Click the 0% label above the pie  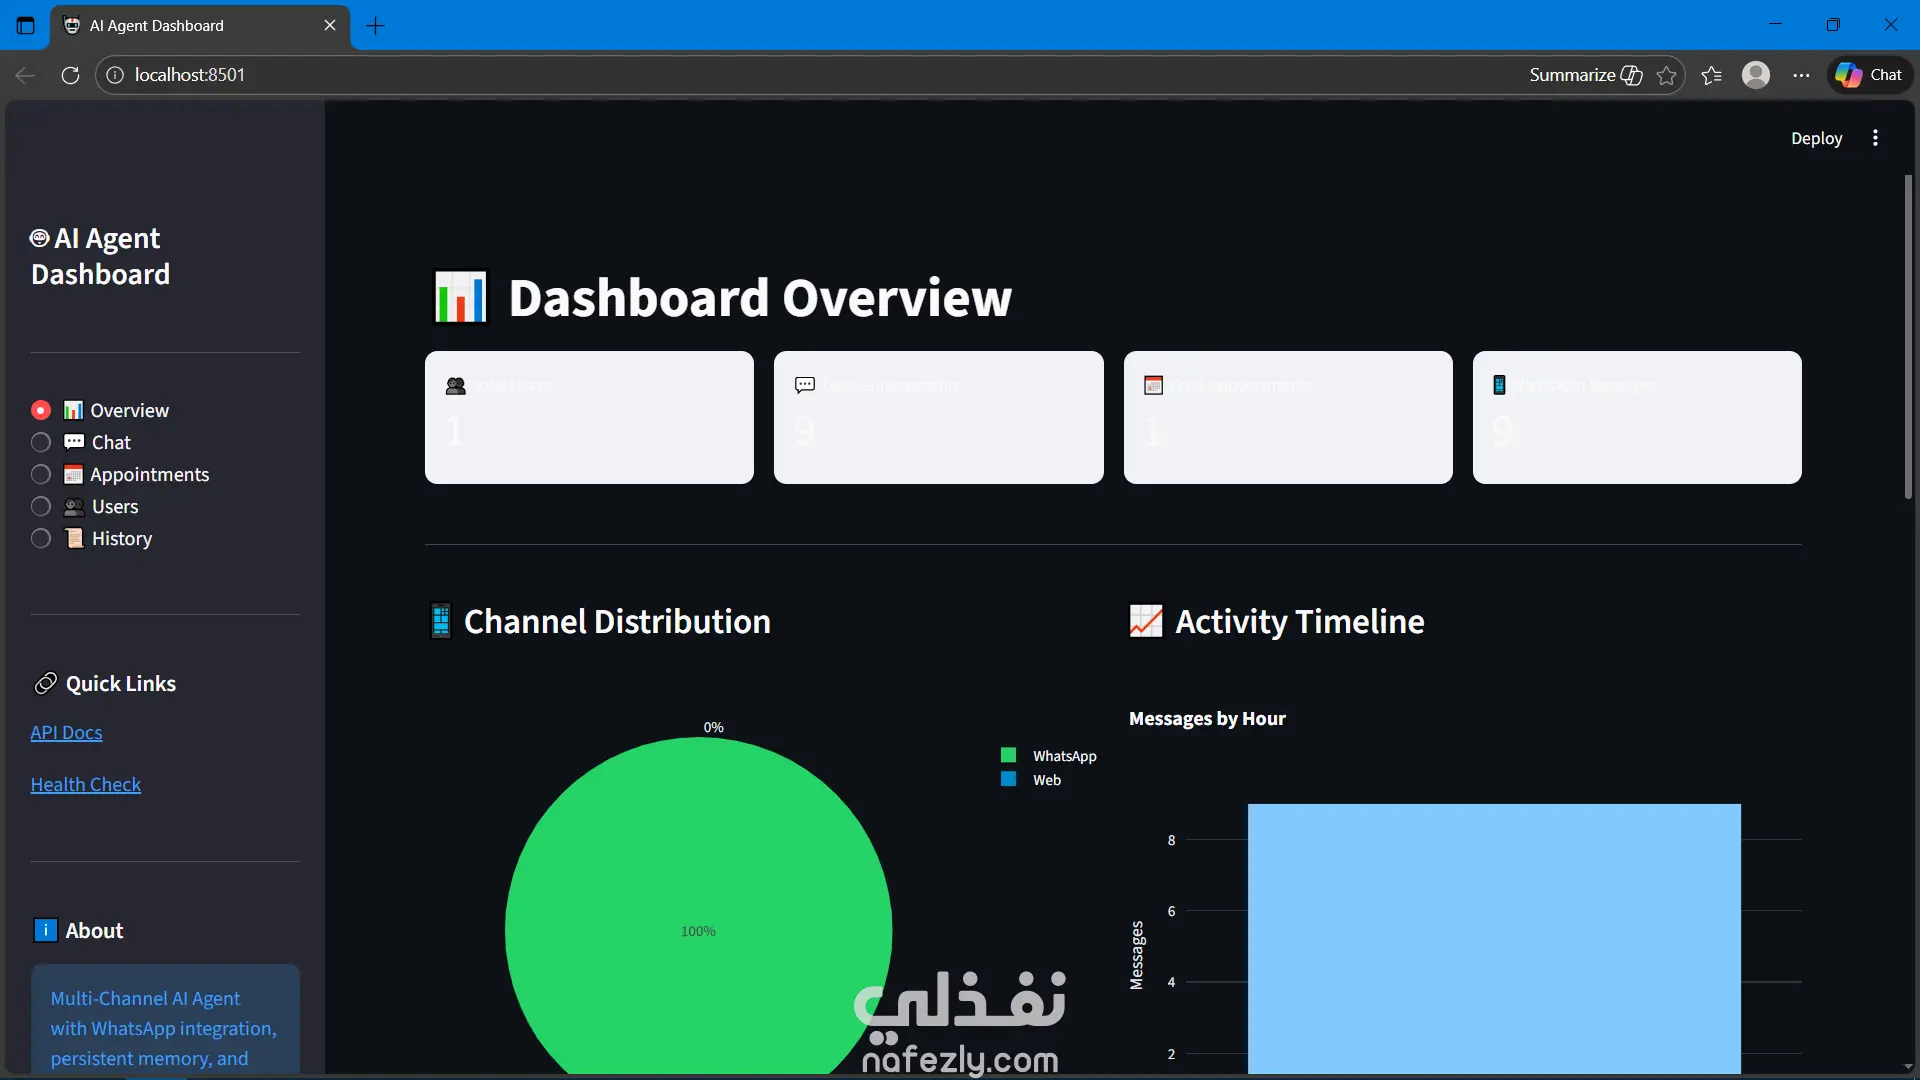[713, 727]
